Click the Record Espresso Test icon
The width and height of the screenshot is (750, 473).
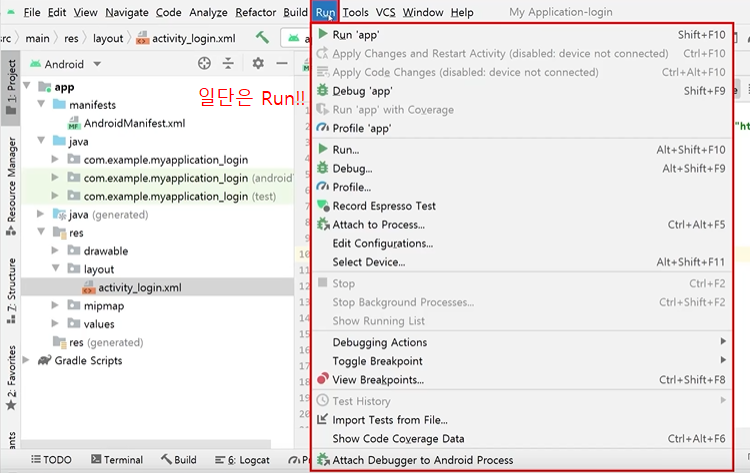point(323,206)
